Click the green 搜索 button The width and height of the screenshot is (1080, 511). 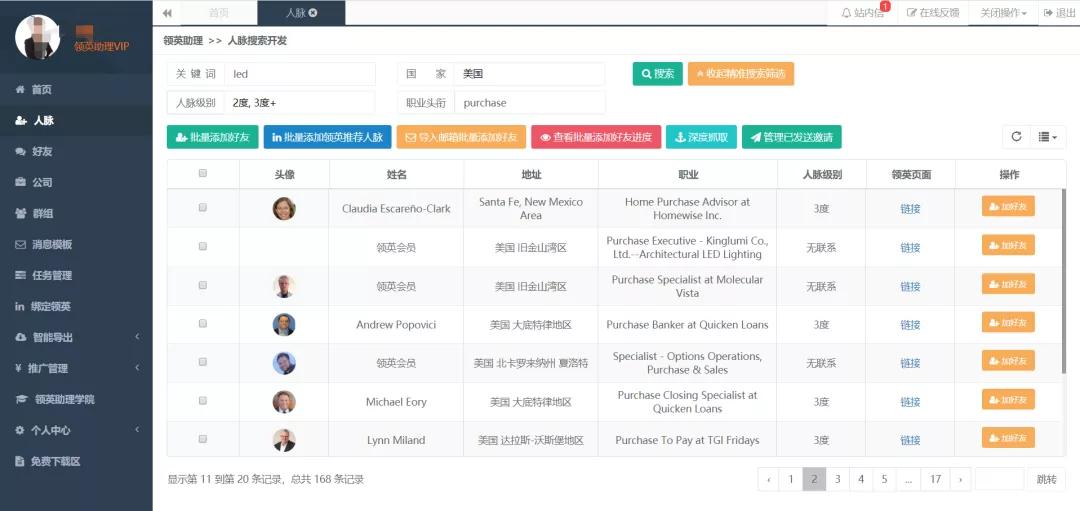pos(658,74)
